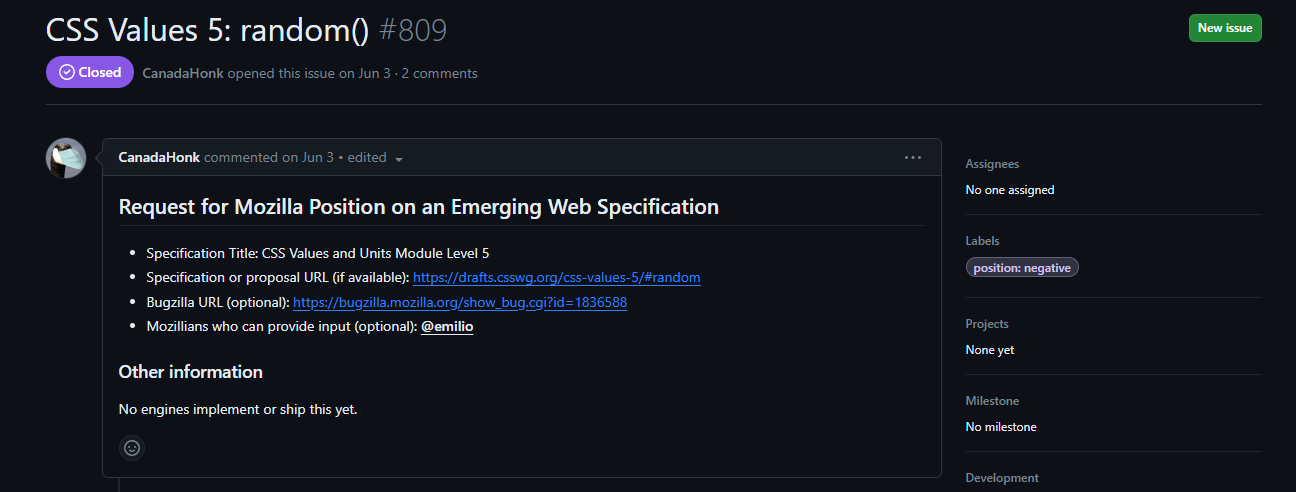Open CanadaHonk profile from the issue header
The height and width of the screenshot is (492, 1296).
pos(183,73)
